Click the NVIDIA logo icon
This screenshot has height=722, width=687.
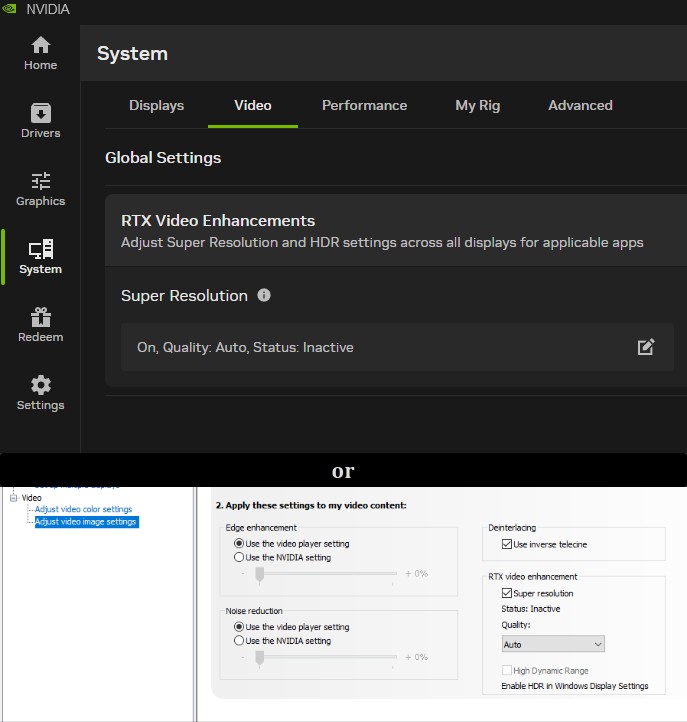[9, 8]
